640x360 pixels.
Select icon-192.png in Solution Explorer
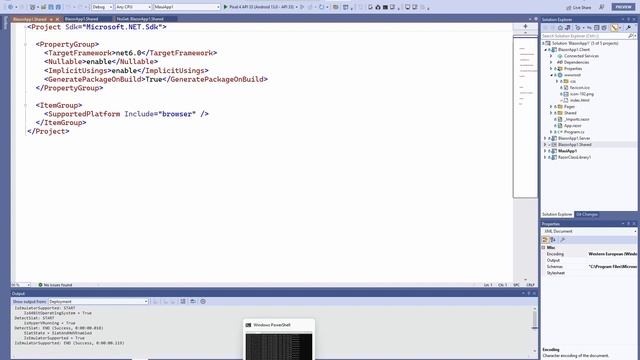582,94
